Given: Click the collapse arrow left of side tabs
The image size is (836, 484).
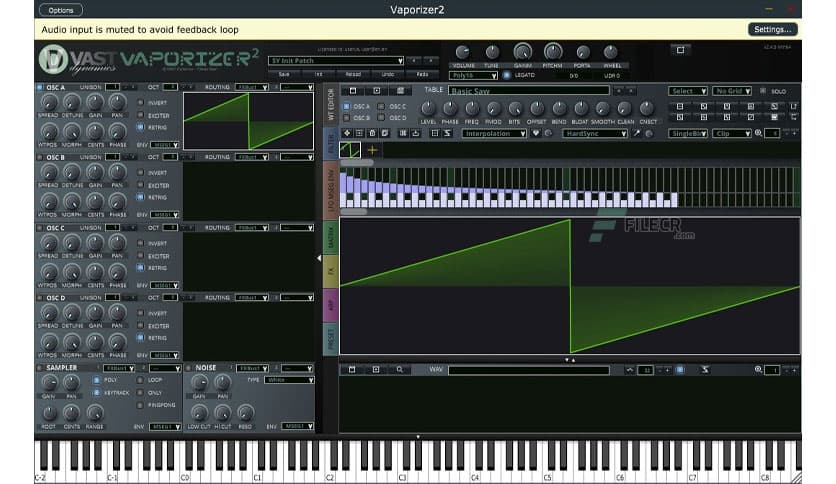Looking at the screenshot, I should tap(319, 258).
